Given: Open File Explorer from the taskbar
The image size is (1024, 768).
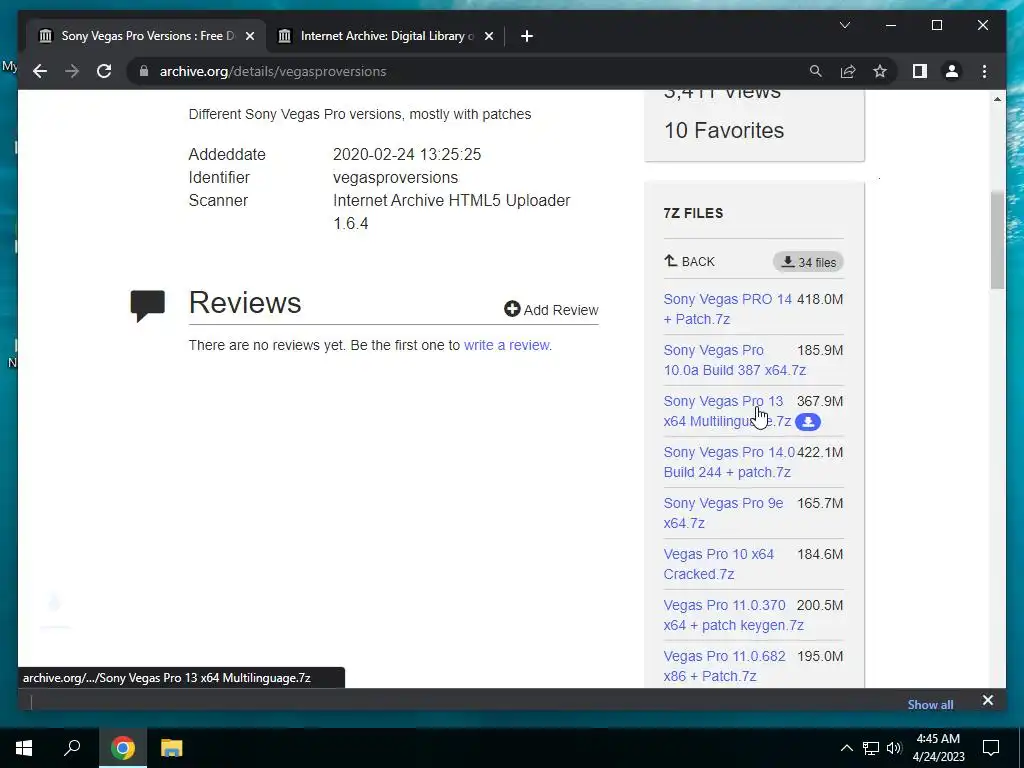Looking at the screenshot, I should coord(171,748).
